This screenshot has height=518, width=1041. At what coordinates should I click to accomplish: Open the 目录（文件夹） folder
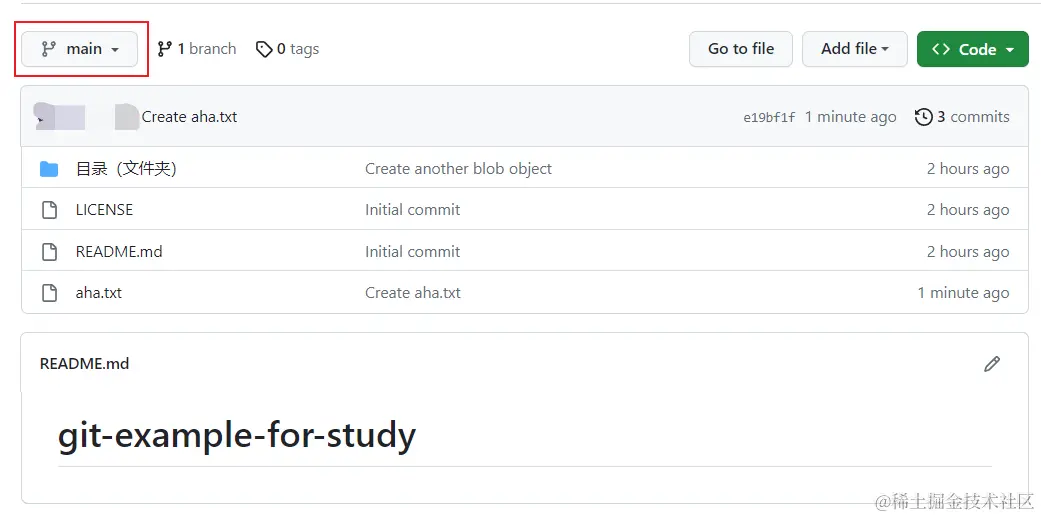pyautogui.click(x=126, y=169)
